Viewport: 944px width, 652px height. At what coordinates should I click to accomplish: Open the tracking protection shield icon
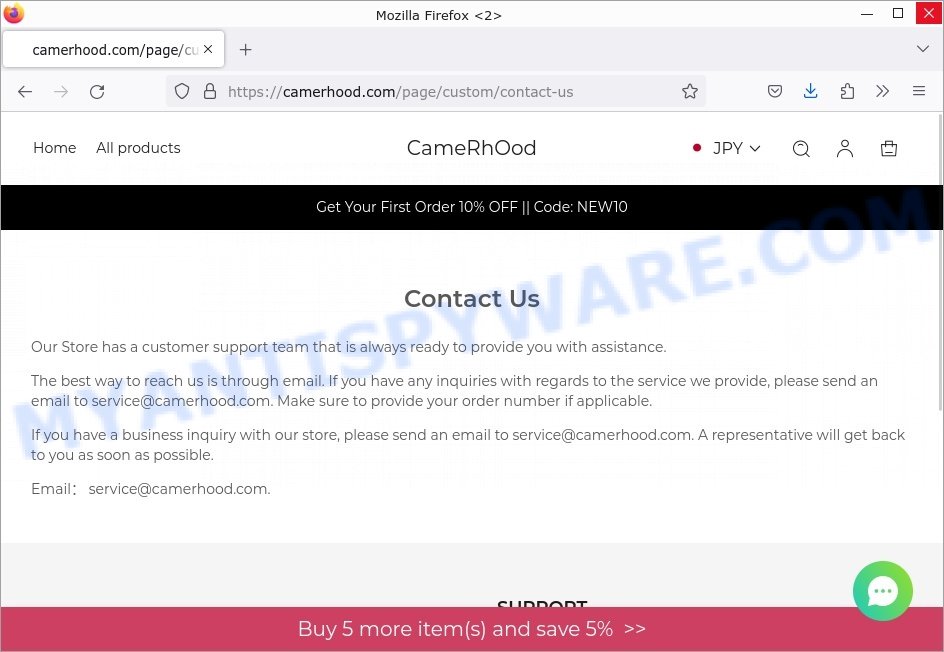(182, 92)
